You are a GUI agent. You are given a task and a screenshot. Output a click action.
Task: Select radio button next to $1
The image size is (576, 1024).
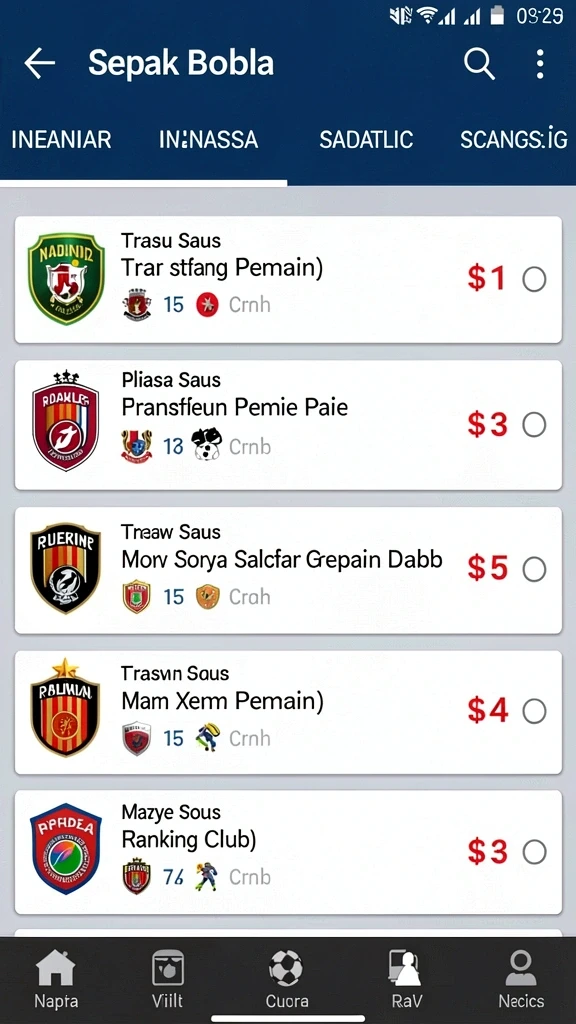coord(534,280)
